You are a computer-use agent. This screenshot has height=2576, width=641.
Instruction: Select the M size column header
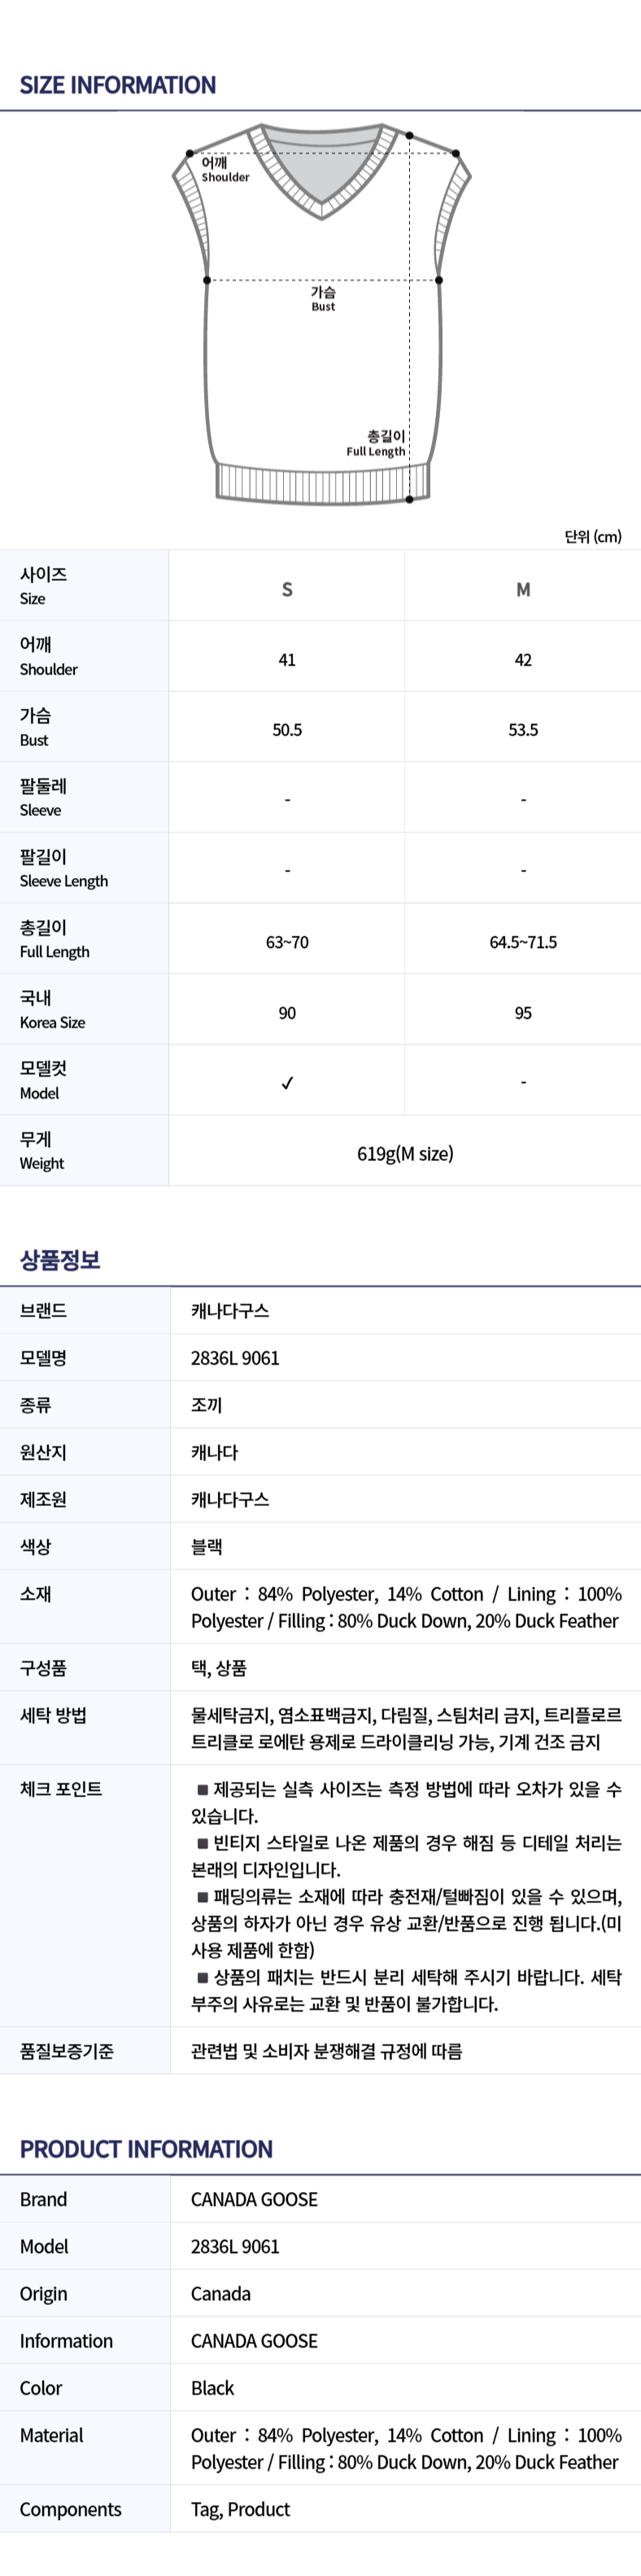click(523, 589)
